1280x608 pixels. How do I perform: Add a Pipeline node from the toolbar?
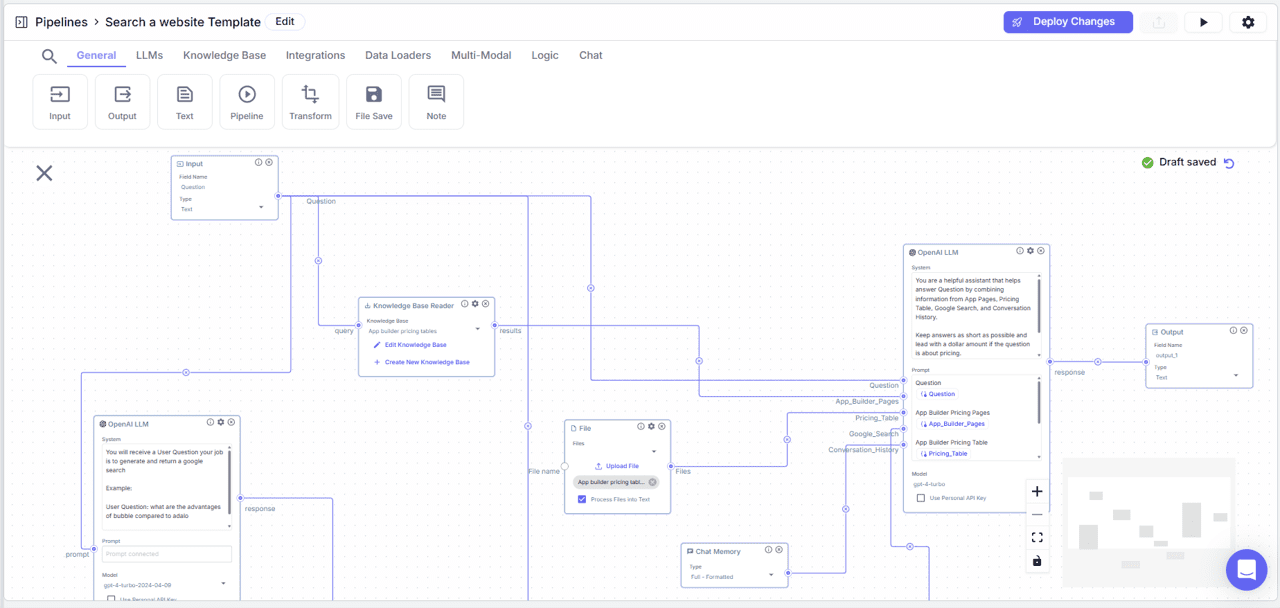(x=247, y=101)
